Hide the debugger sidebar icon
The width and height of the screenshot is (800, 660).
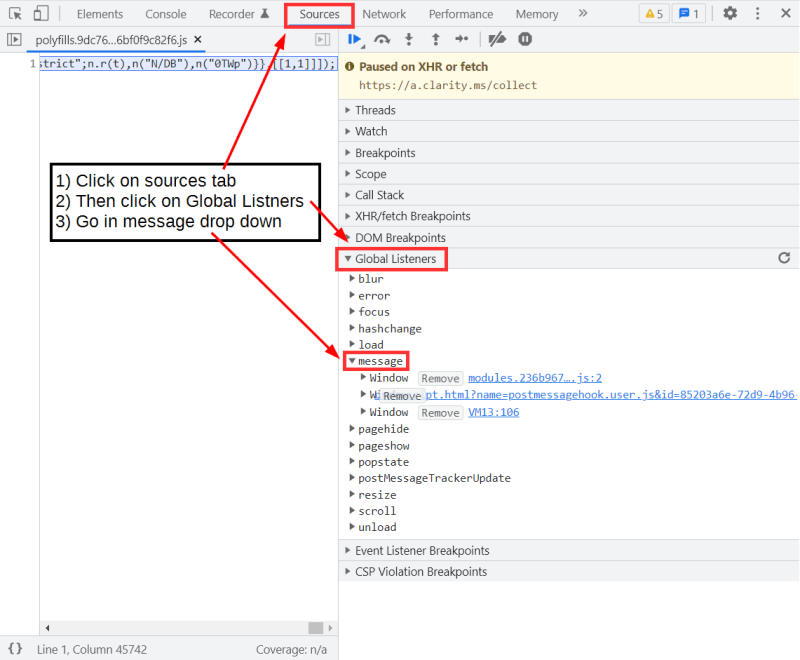(323, 39)
